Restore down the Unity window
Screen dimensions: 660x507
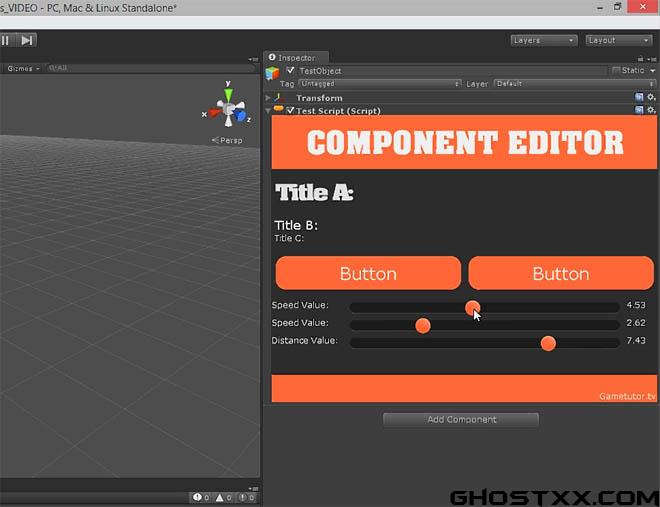[617, 7]
